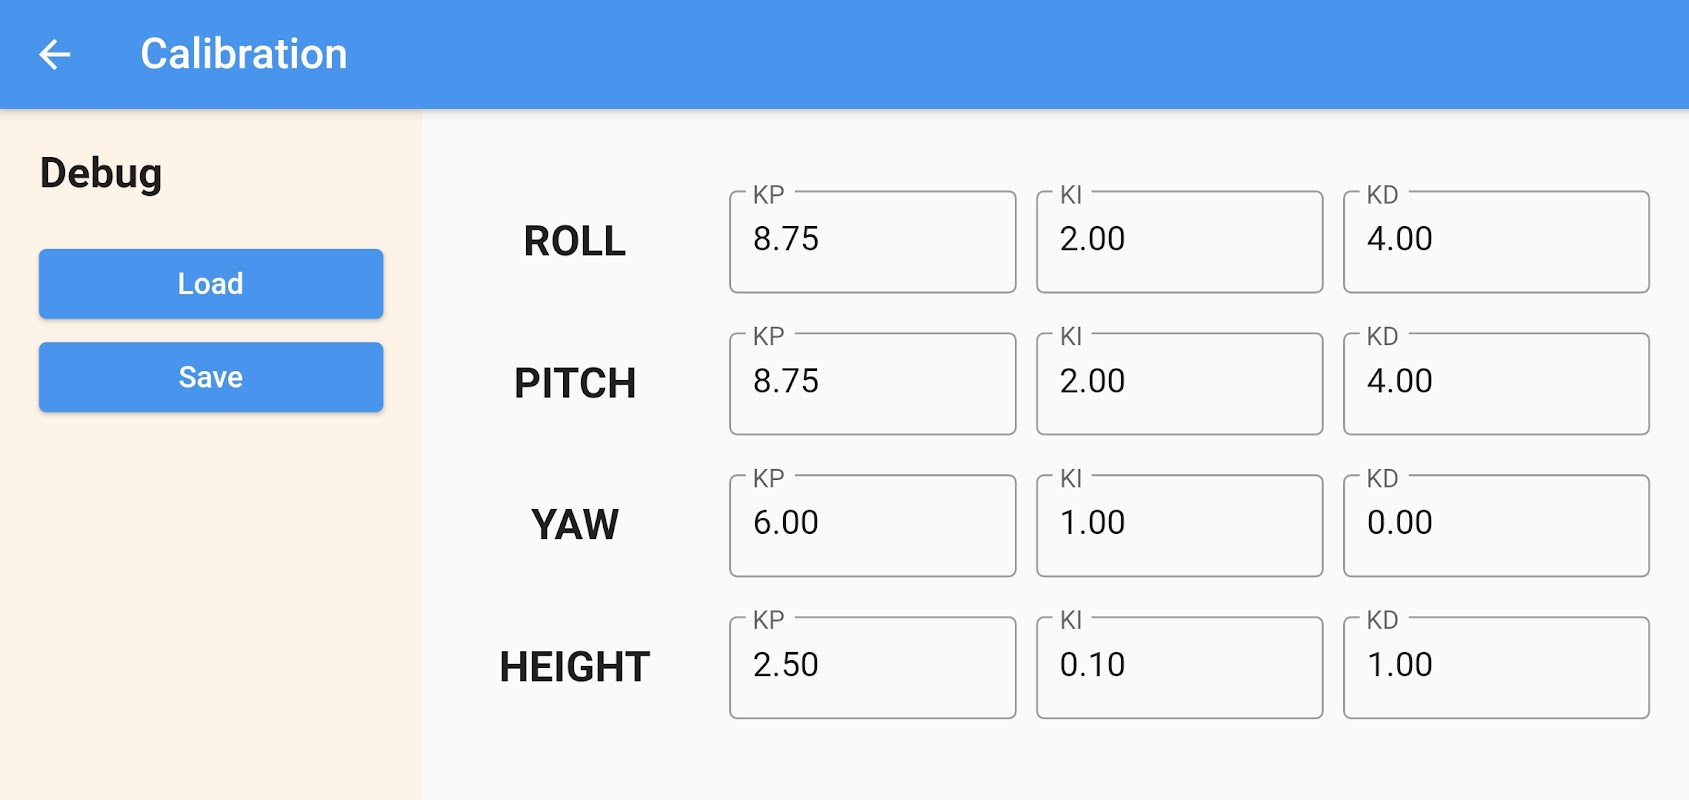Image resolution: width=1689 pixels, height=800 pixels.
Task: Focus the ROLL KP input field
Action: [872, 242]
